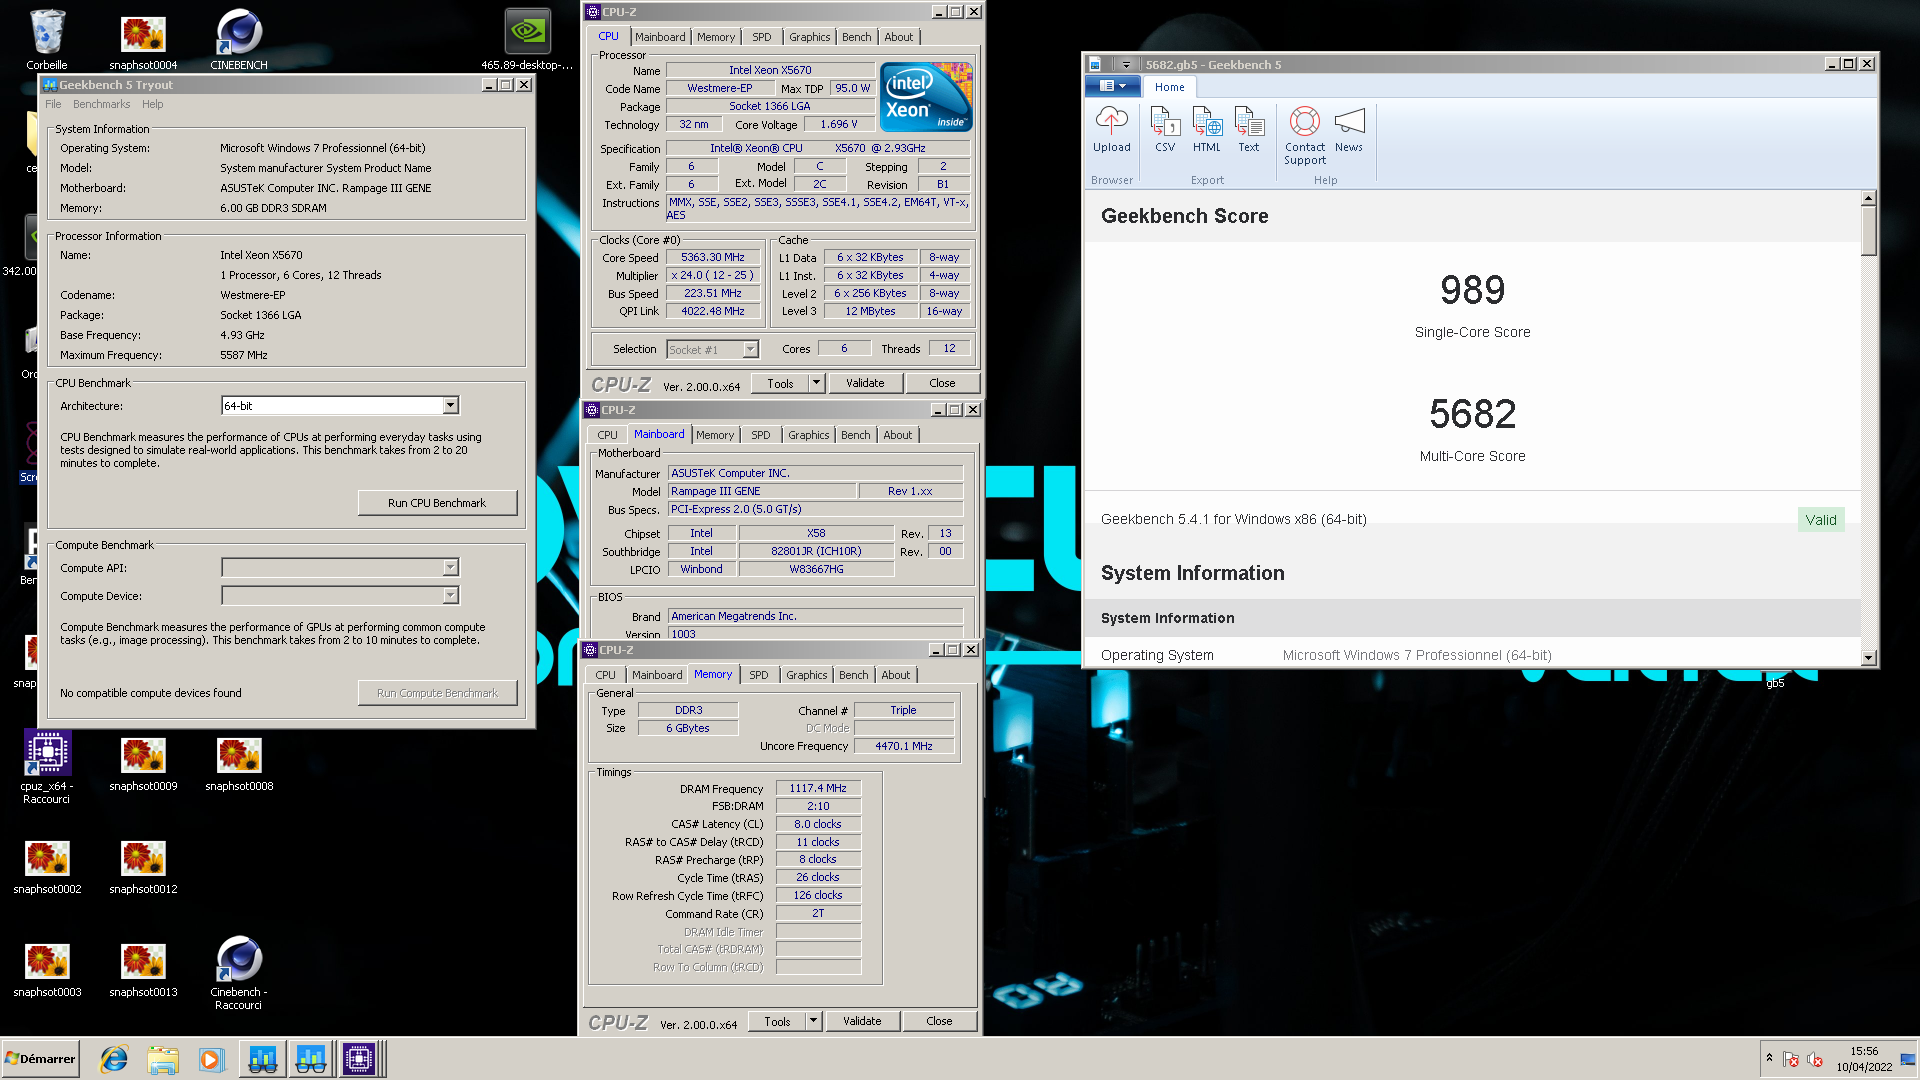This screenshot has height=1080, width=1920.
Task: Switch to the Mainboard tab in Memory CPU-Z window
Action: [657, 675]
